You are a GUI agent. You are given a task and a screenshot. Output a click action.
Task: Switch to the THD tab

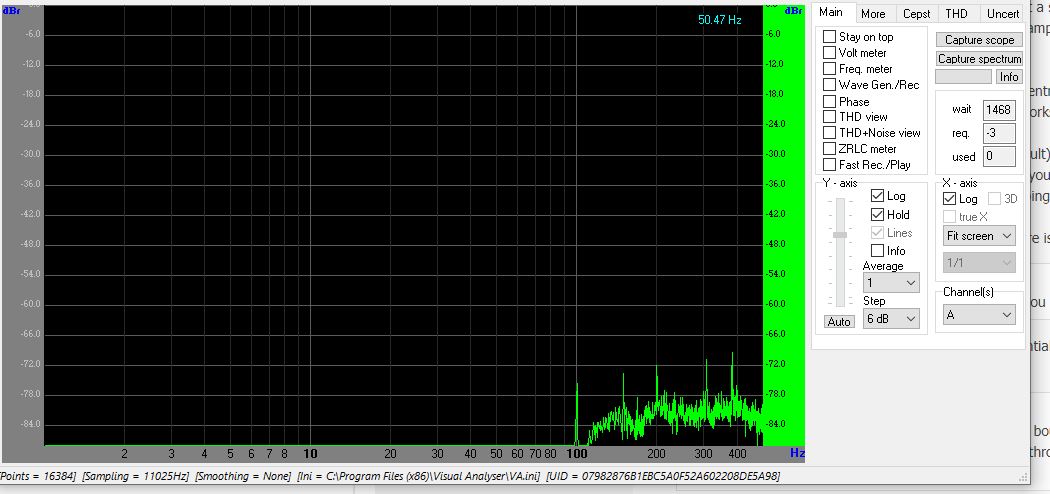[x=956, y=13]
